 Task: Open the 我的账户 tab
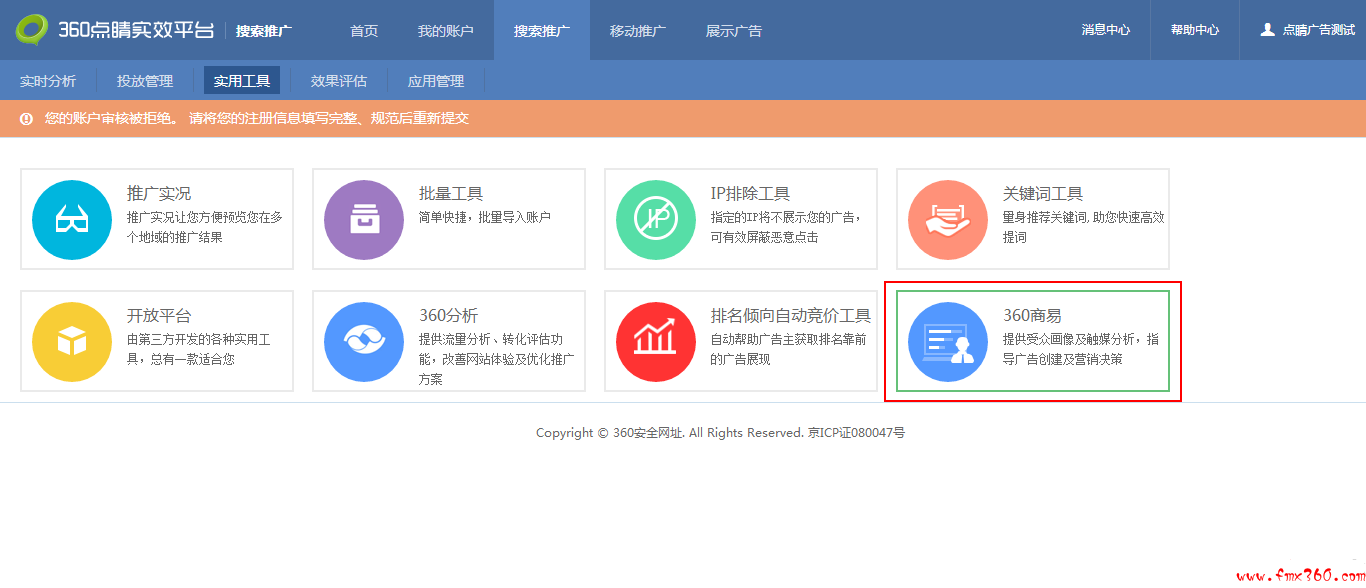[x=446, y=31]
